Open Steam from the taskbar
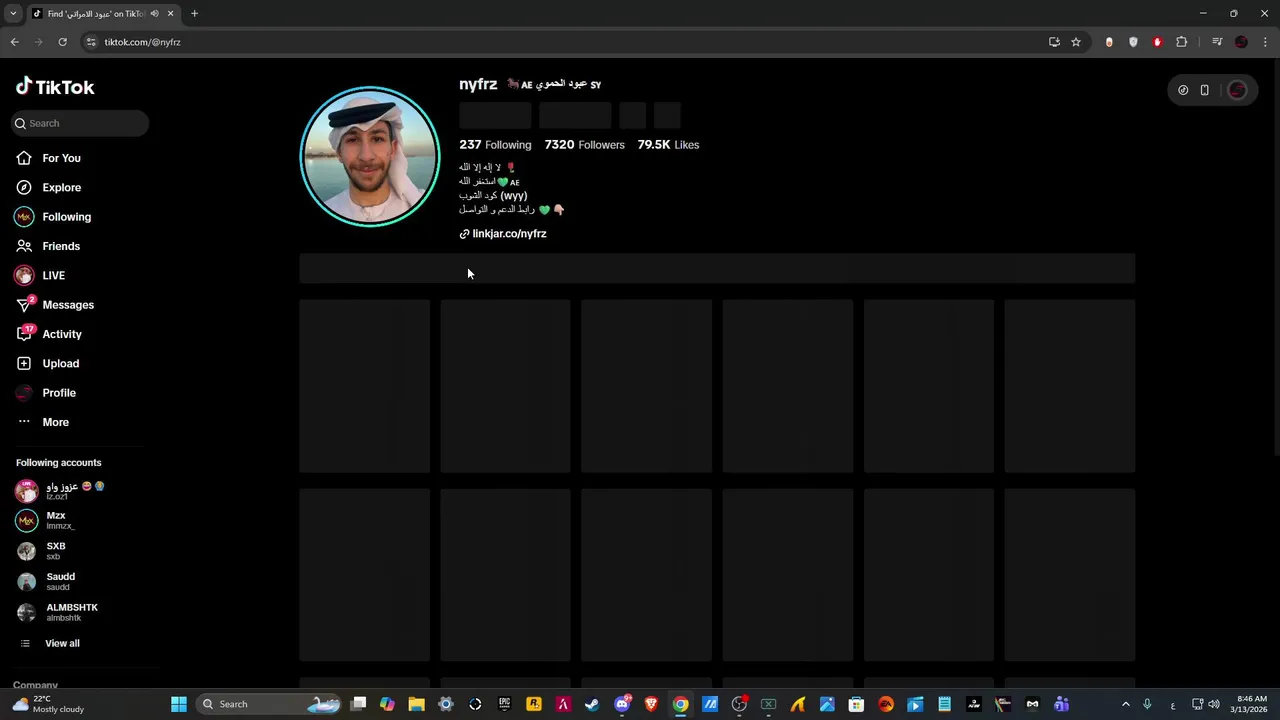Viewport: 1280px width, 720px height. tap(592, 704)
